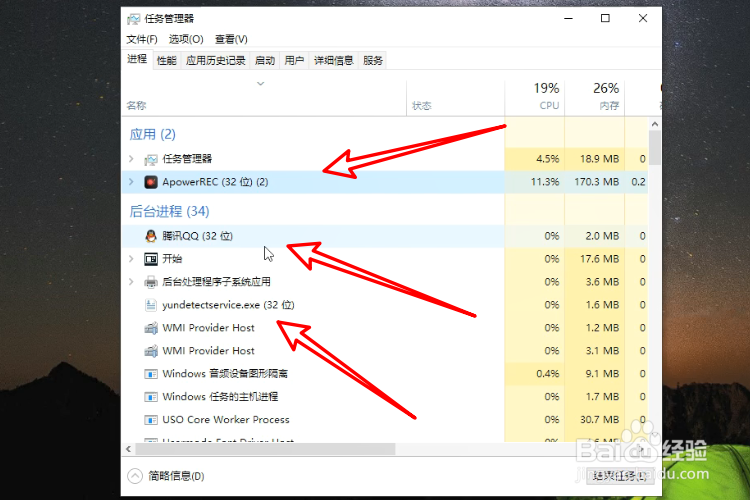Screen dimensions: 750x500
Task: Click the Windows 任务的主机进程 icon
Action: [x=151, y=397]
